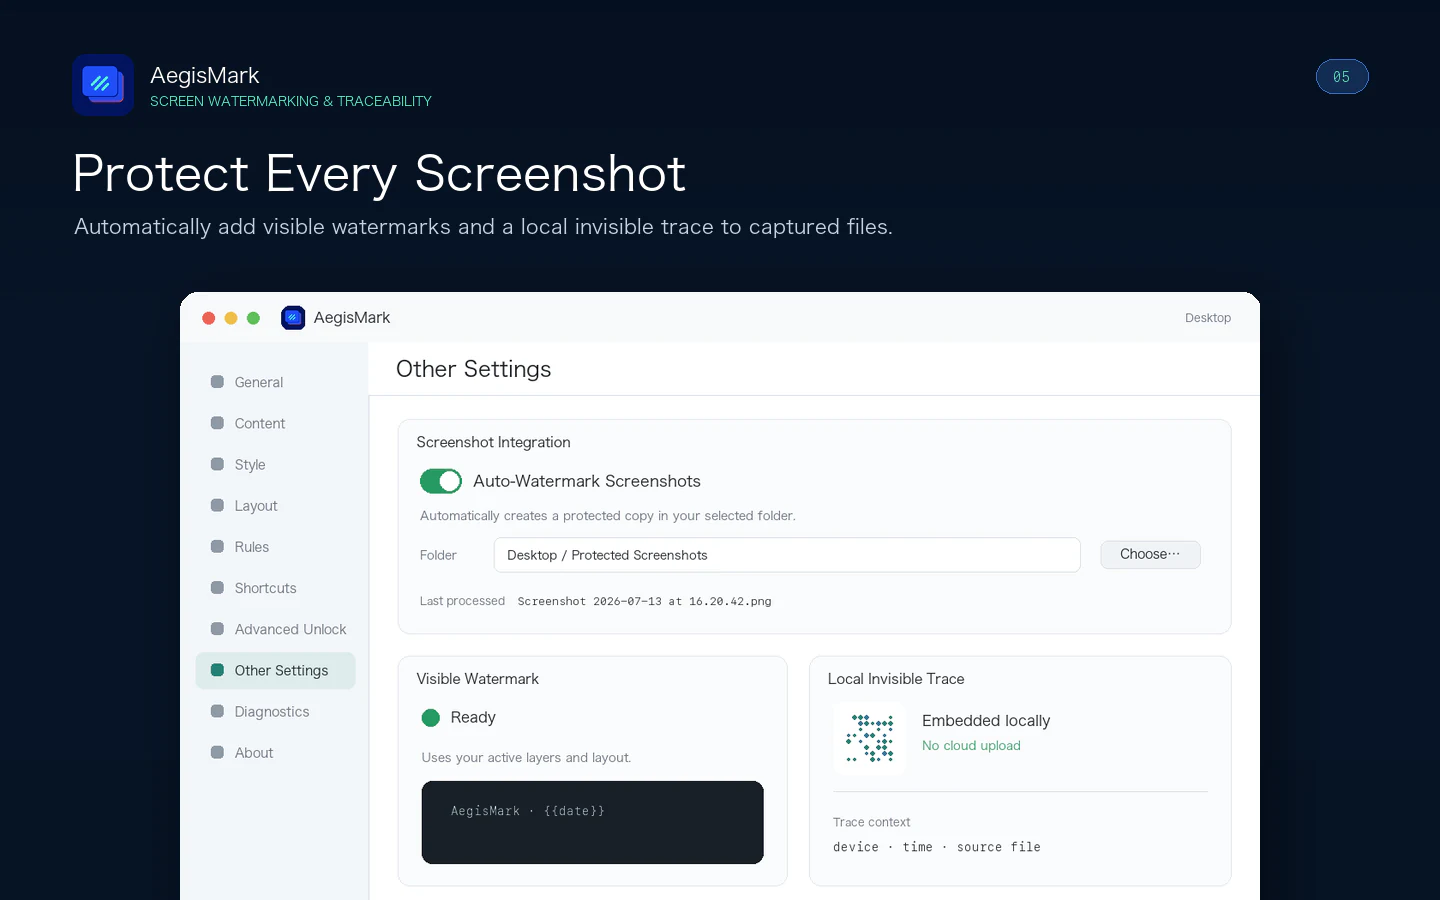Viewport: 1440px width, 900px height.
Task: Click the Desktop label in title bar
Action: (x=1208, y=318)
